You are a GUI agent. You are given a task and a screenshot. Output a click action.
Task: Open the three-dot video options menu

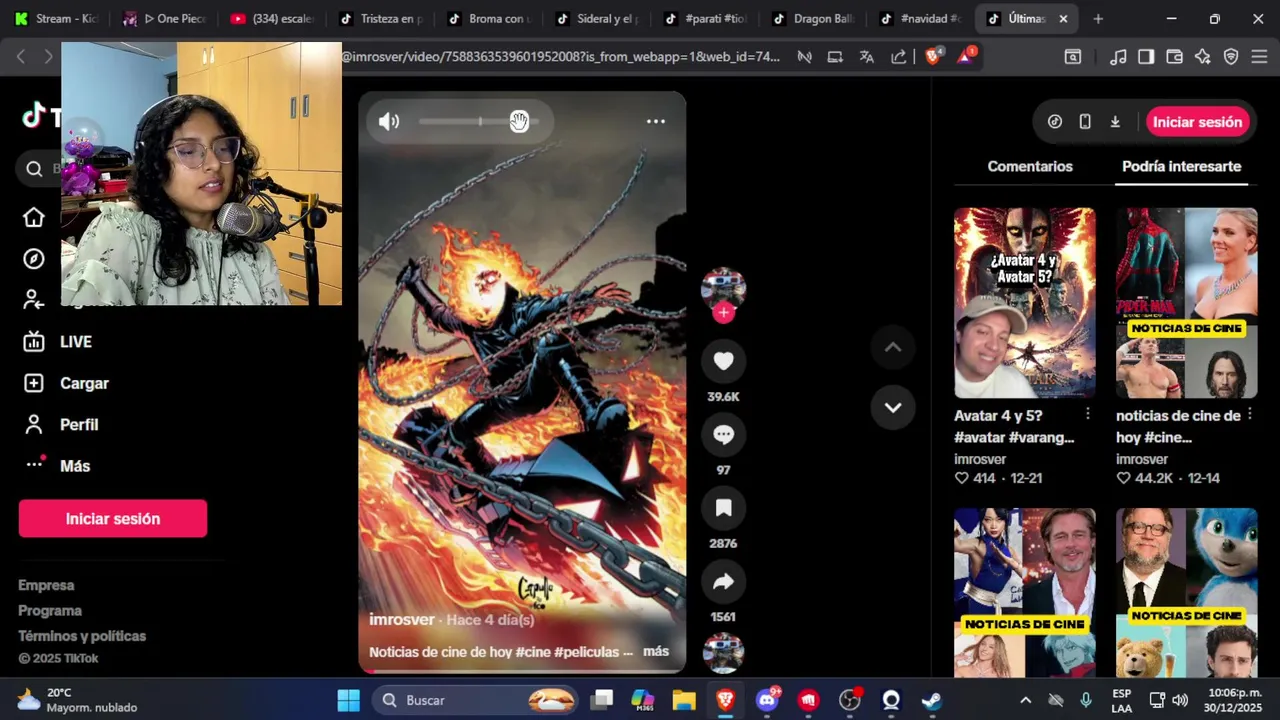[656, 121]
